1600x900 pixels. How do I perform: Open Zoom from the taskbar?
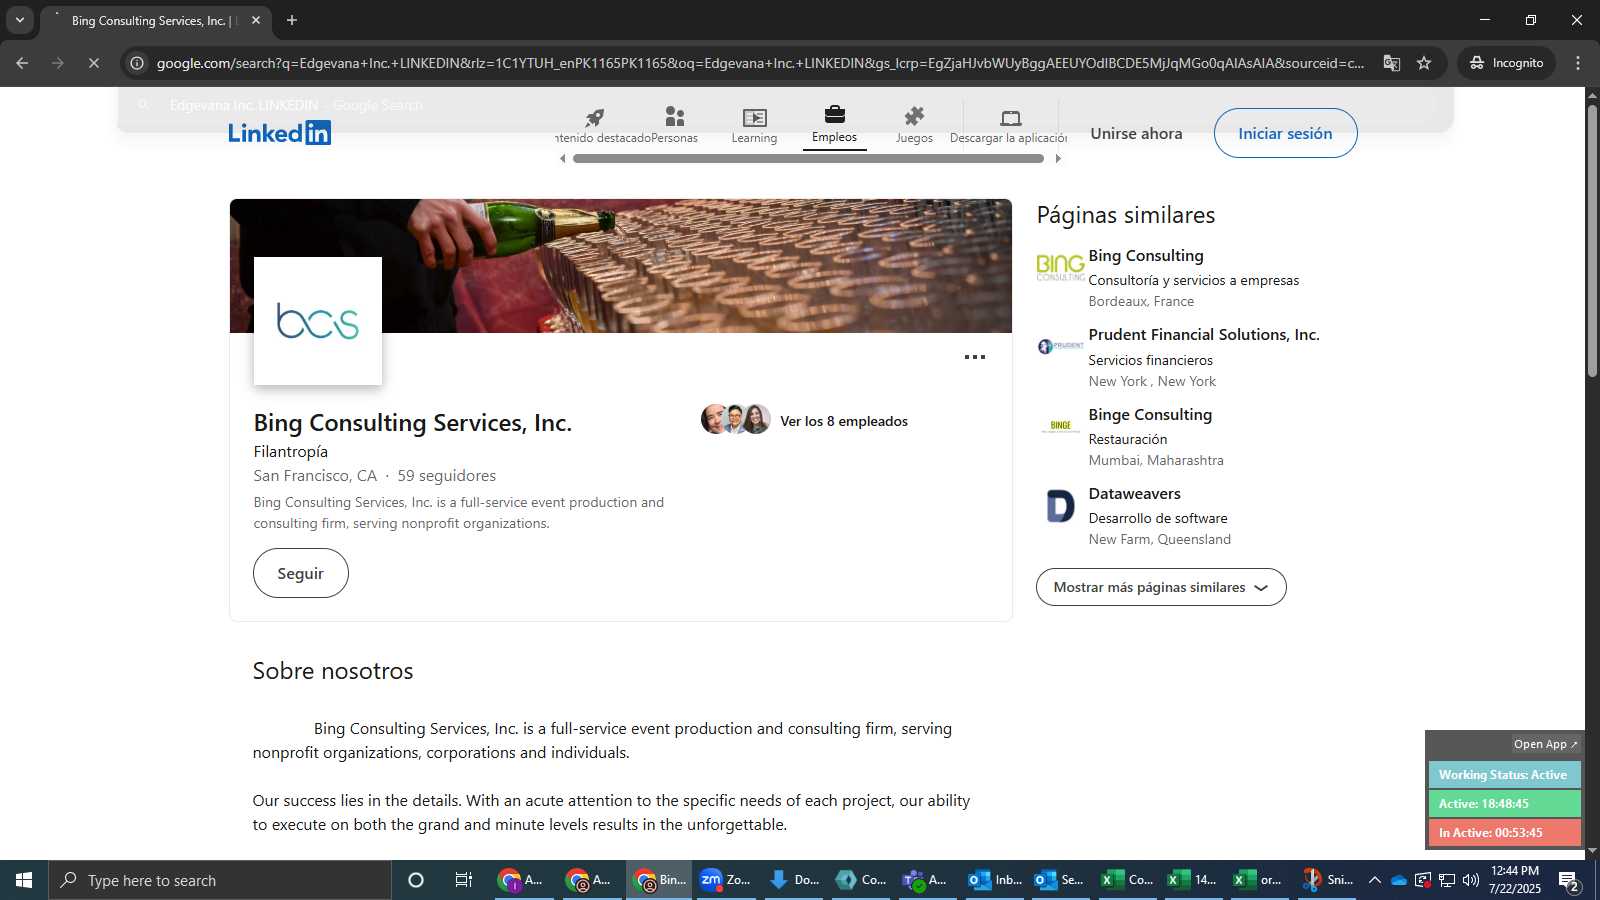tap(725, 880)
